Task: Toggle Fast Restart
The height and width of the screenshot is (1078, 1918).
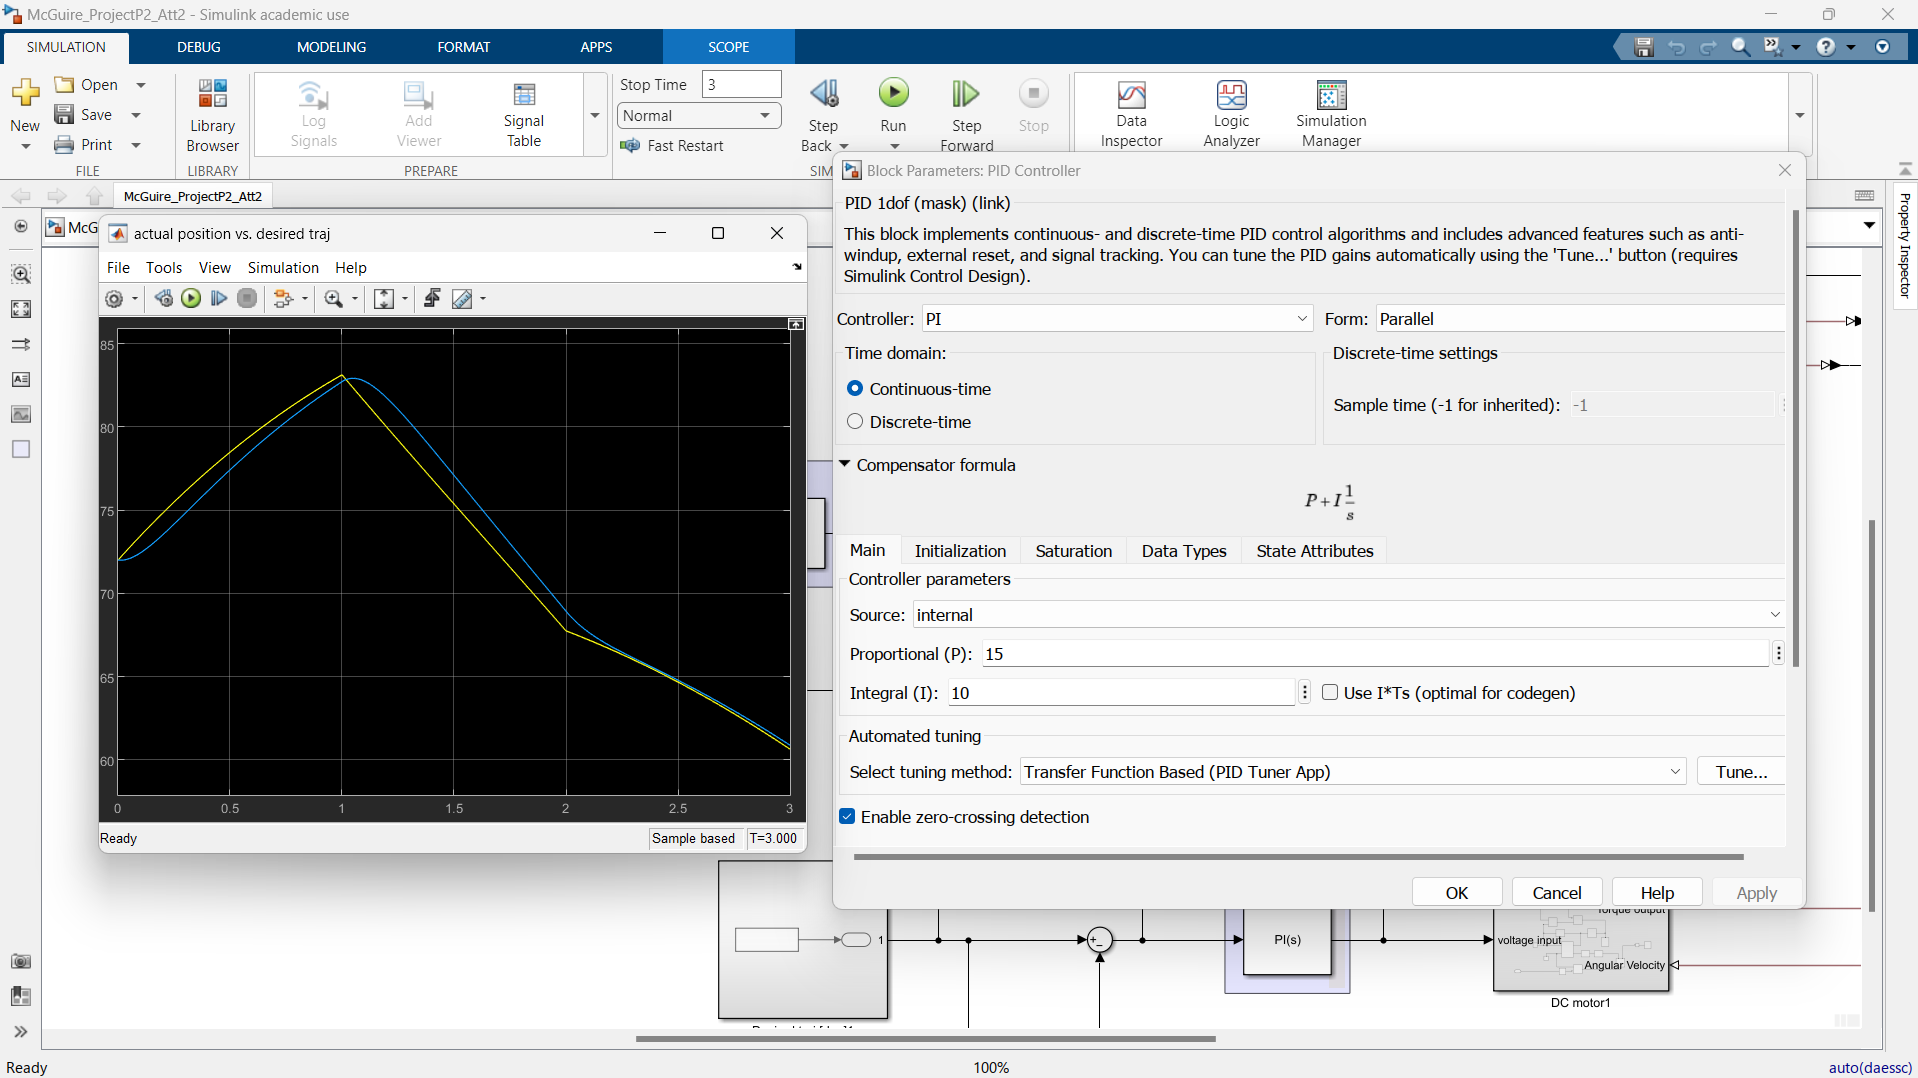Action: pyautogui.click(x=671, y=145)
